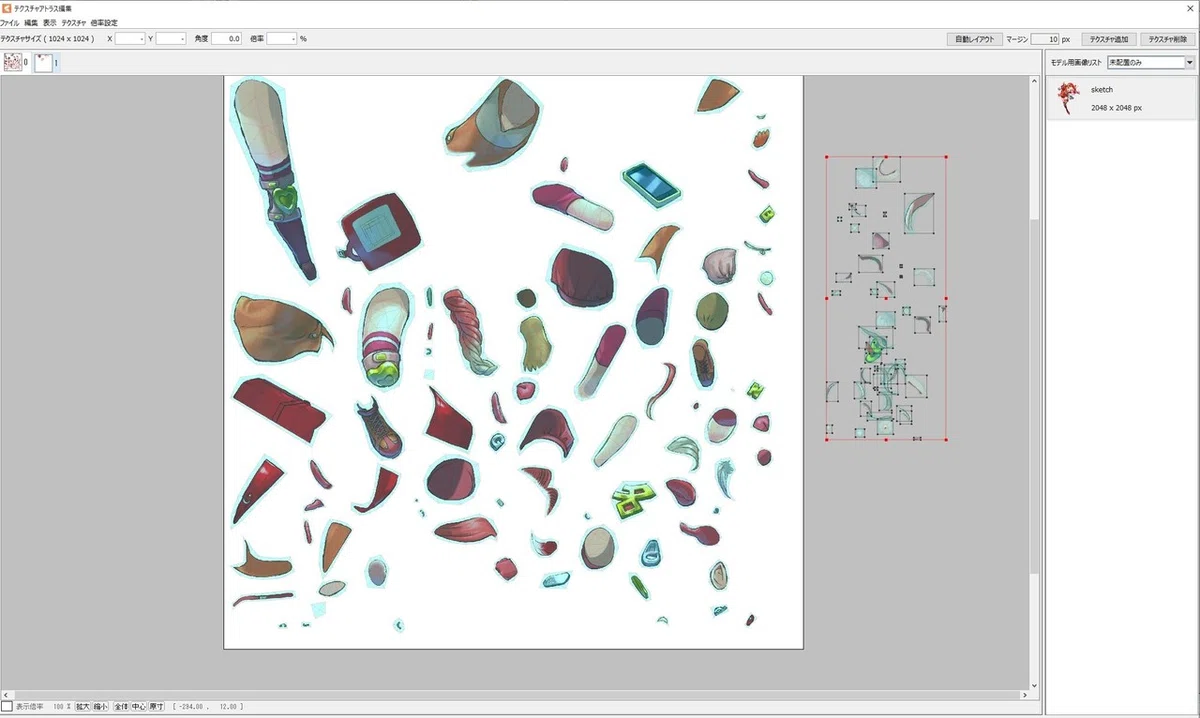Click the canvas vertical scrollbar up arrow
The image size is (1200, 718).
coord(1034,81)
